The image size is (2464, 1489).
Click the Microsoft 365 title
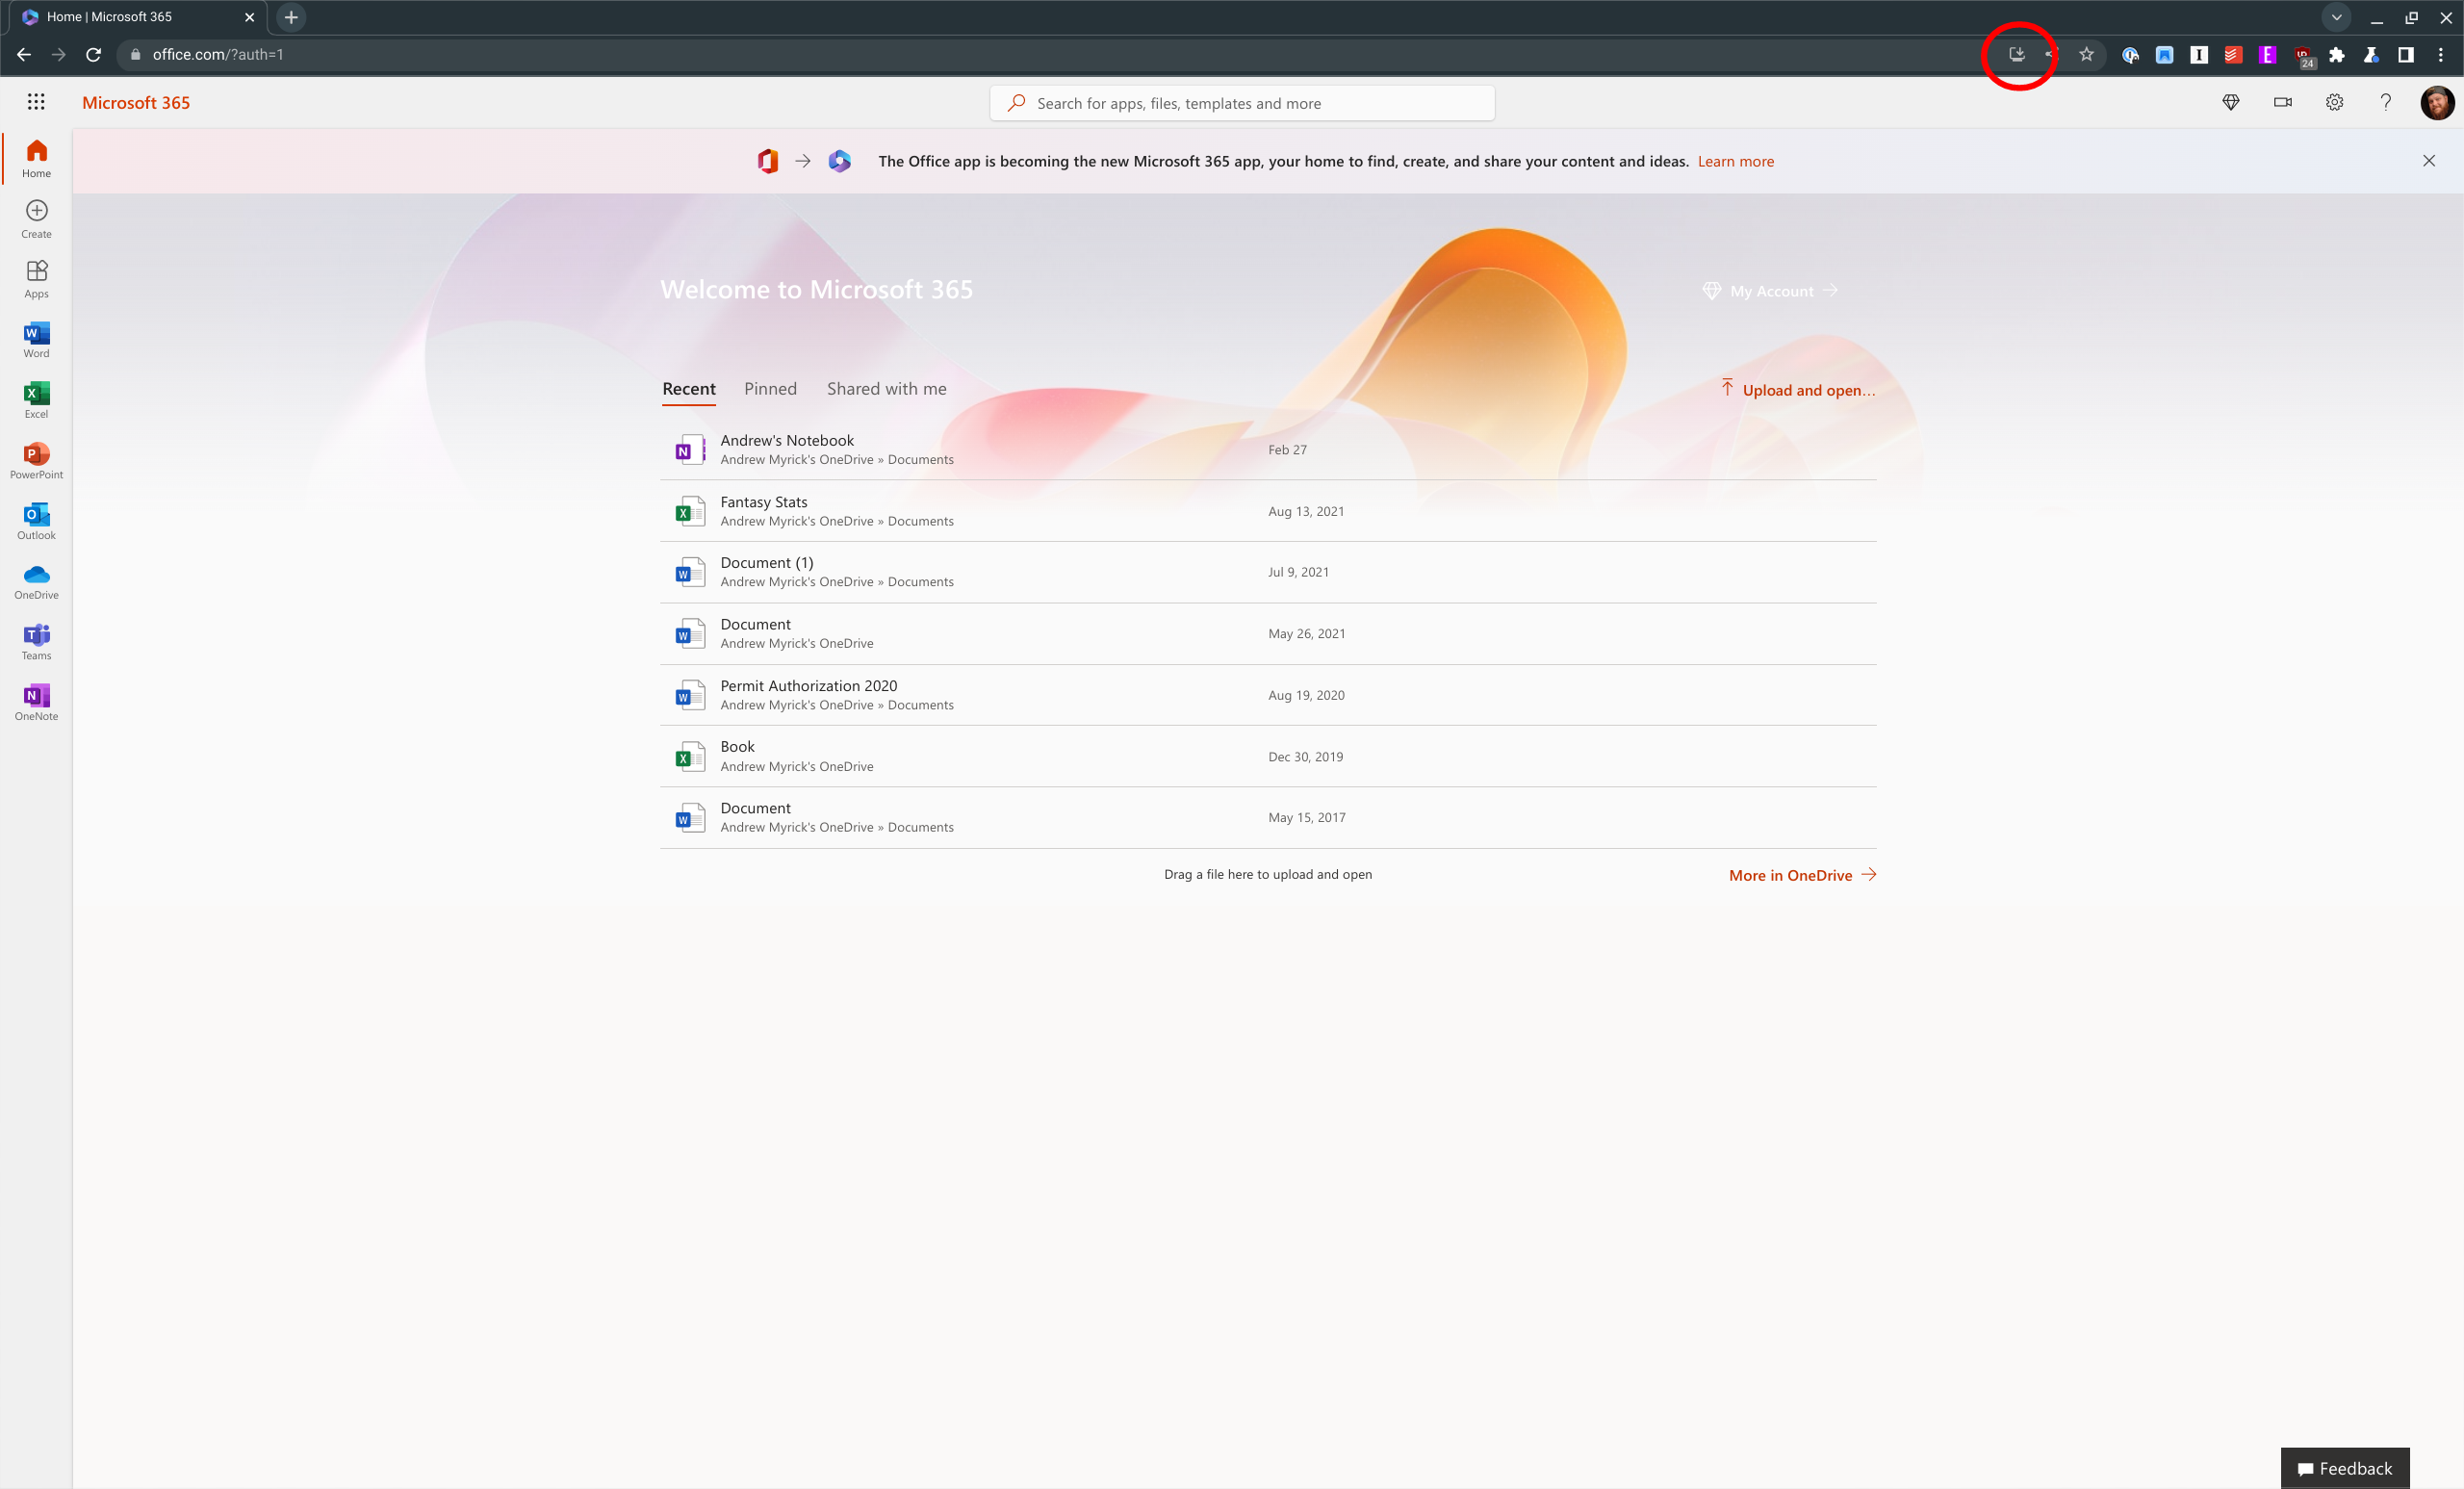pyautogui.click(x=136, y=102)
